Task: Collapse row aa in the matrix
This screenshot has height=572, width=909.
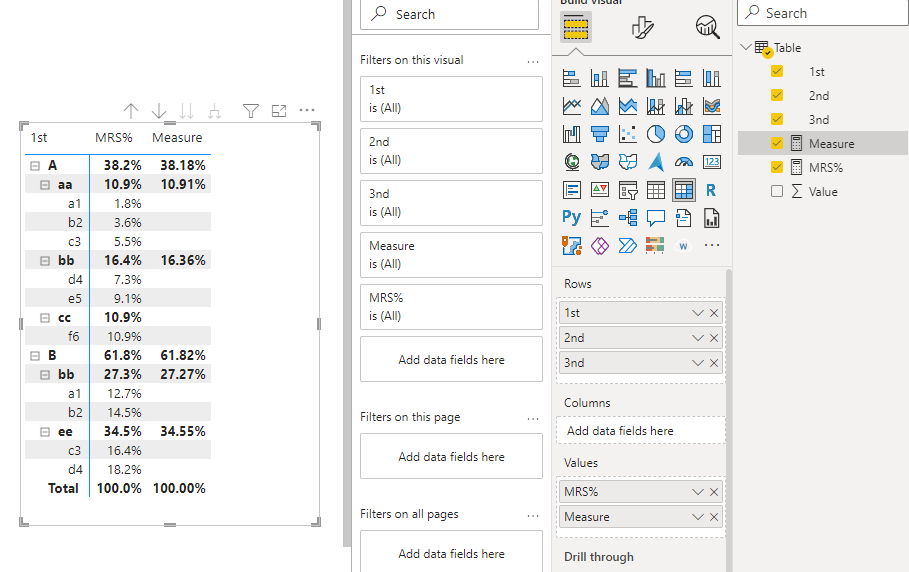Action: [45, 185]
